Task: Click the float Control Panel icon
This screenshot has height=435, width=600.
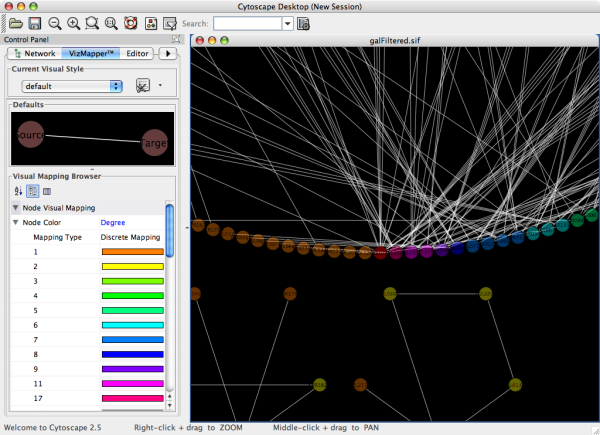Action: (x=176, y=39)
